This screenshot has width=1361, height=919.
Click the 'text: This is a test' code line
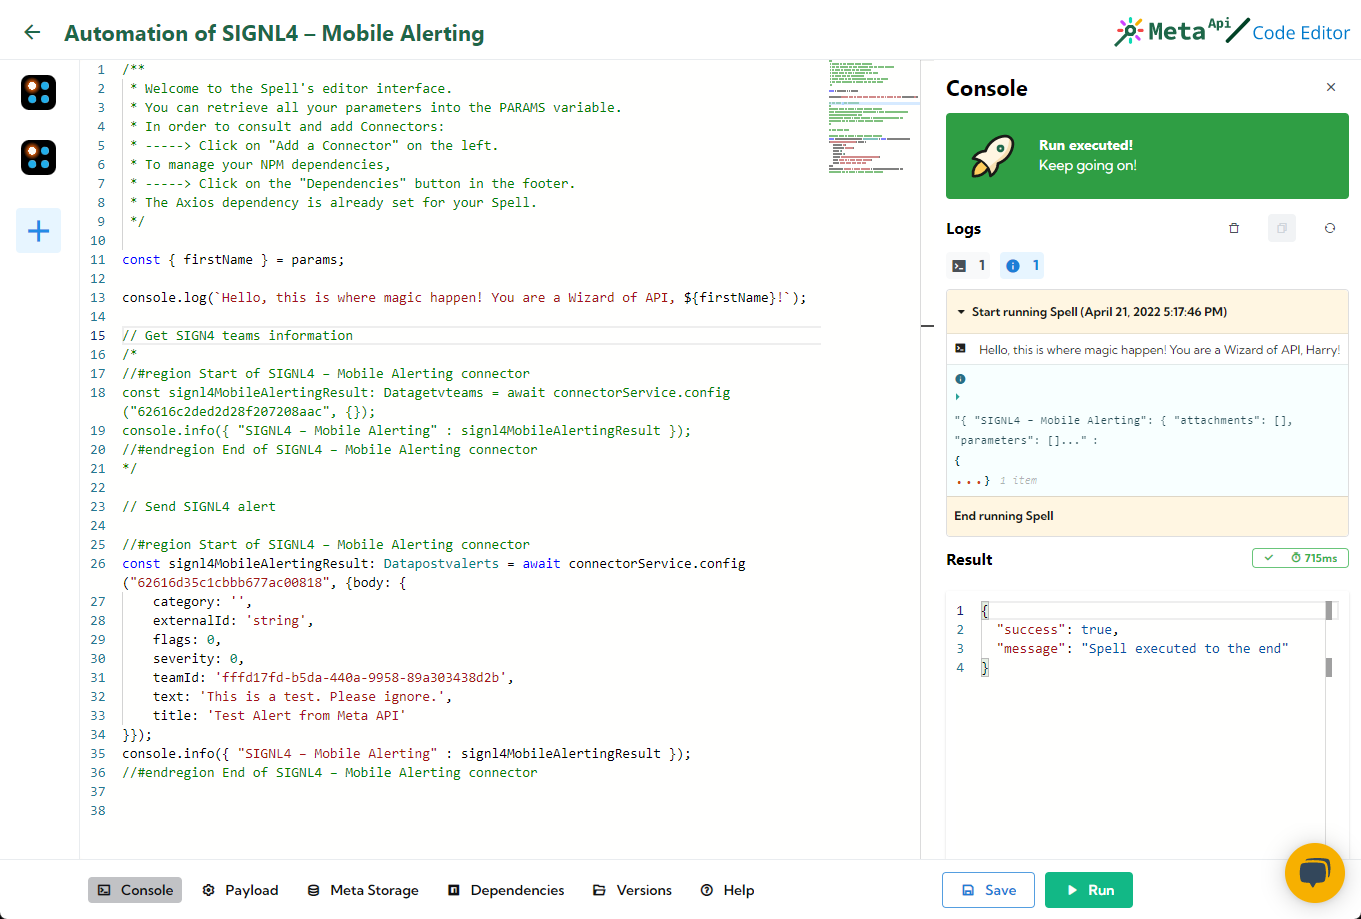pos(302,696)
